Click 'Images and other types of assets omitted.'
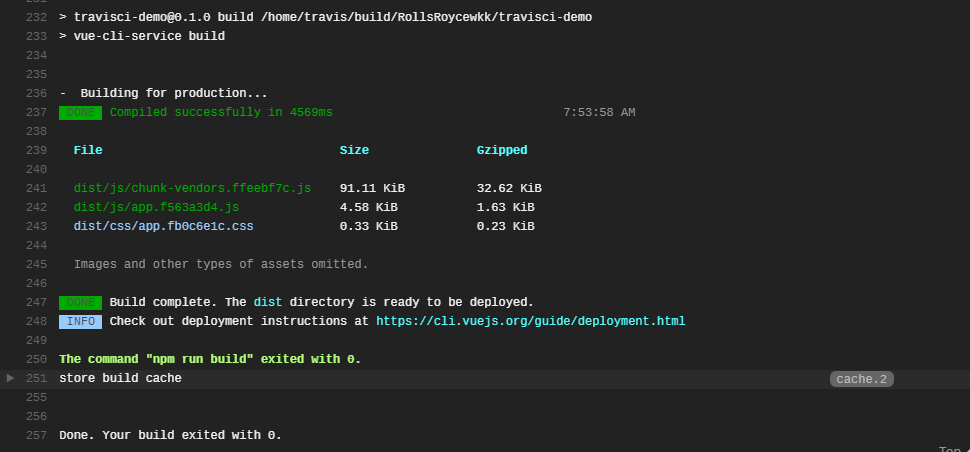The width and height of the screenshot is (970, 452). pyautogui.click(x=221, y=265)
